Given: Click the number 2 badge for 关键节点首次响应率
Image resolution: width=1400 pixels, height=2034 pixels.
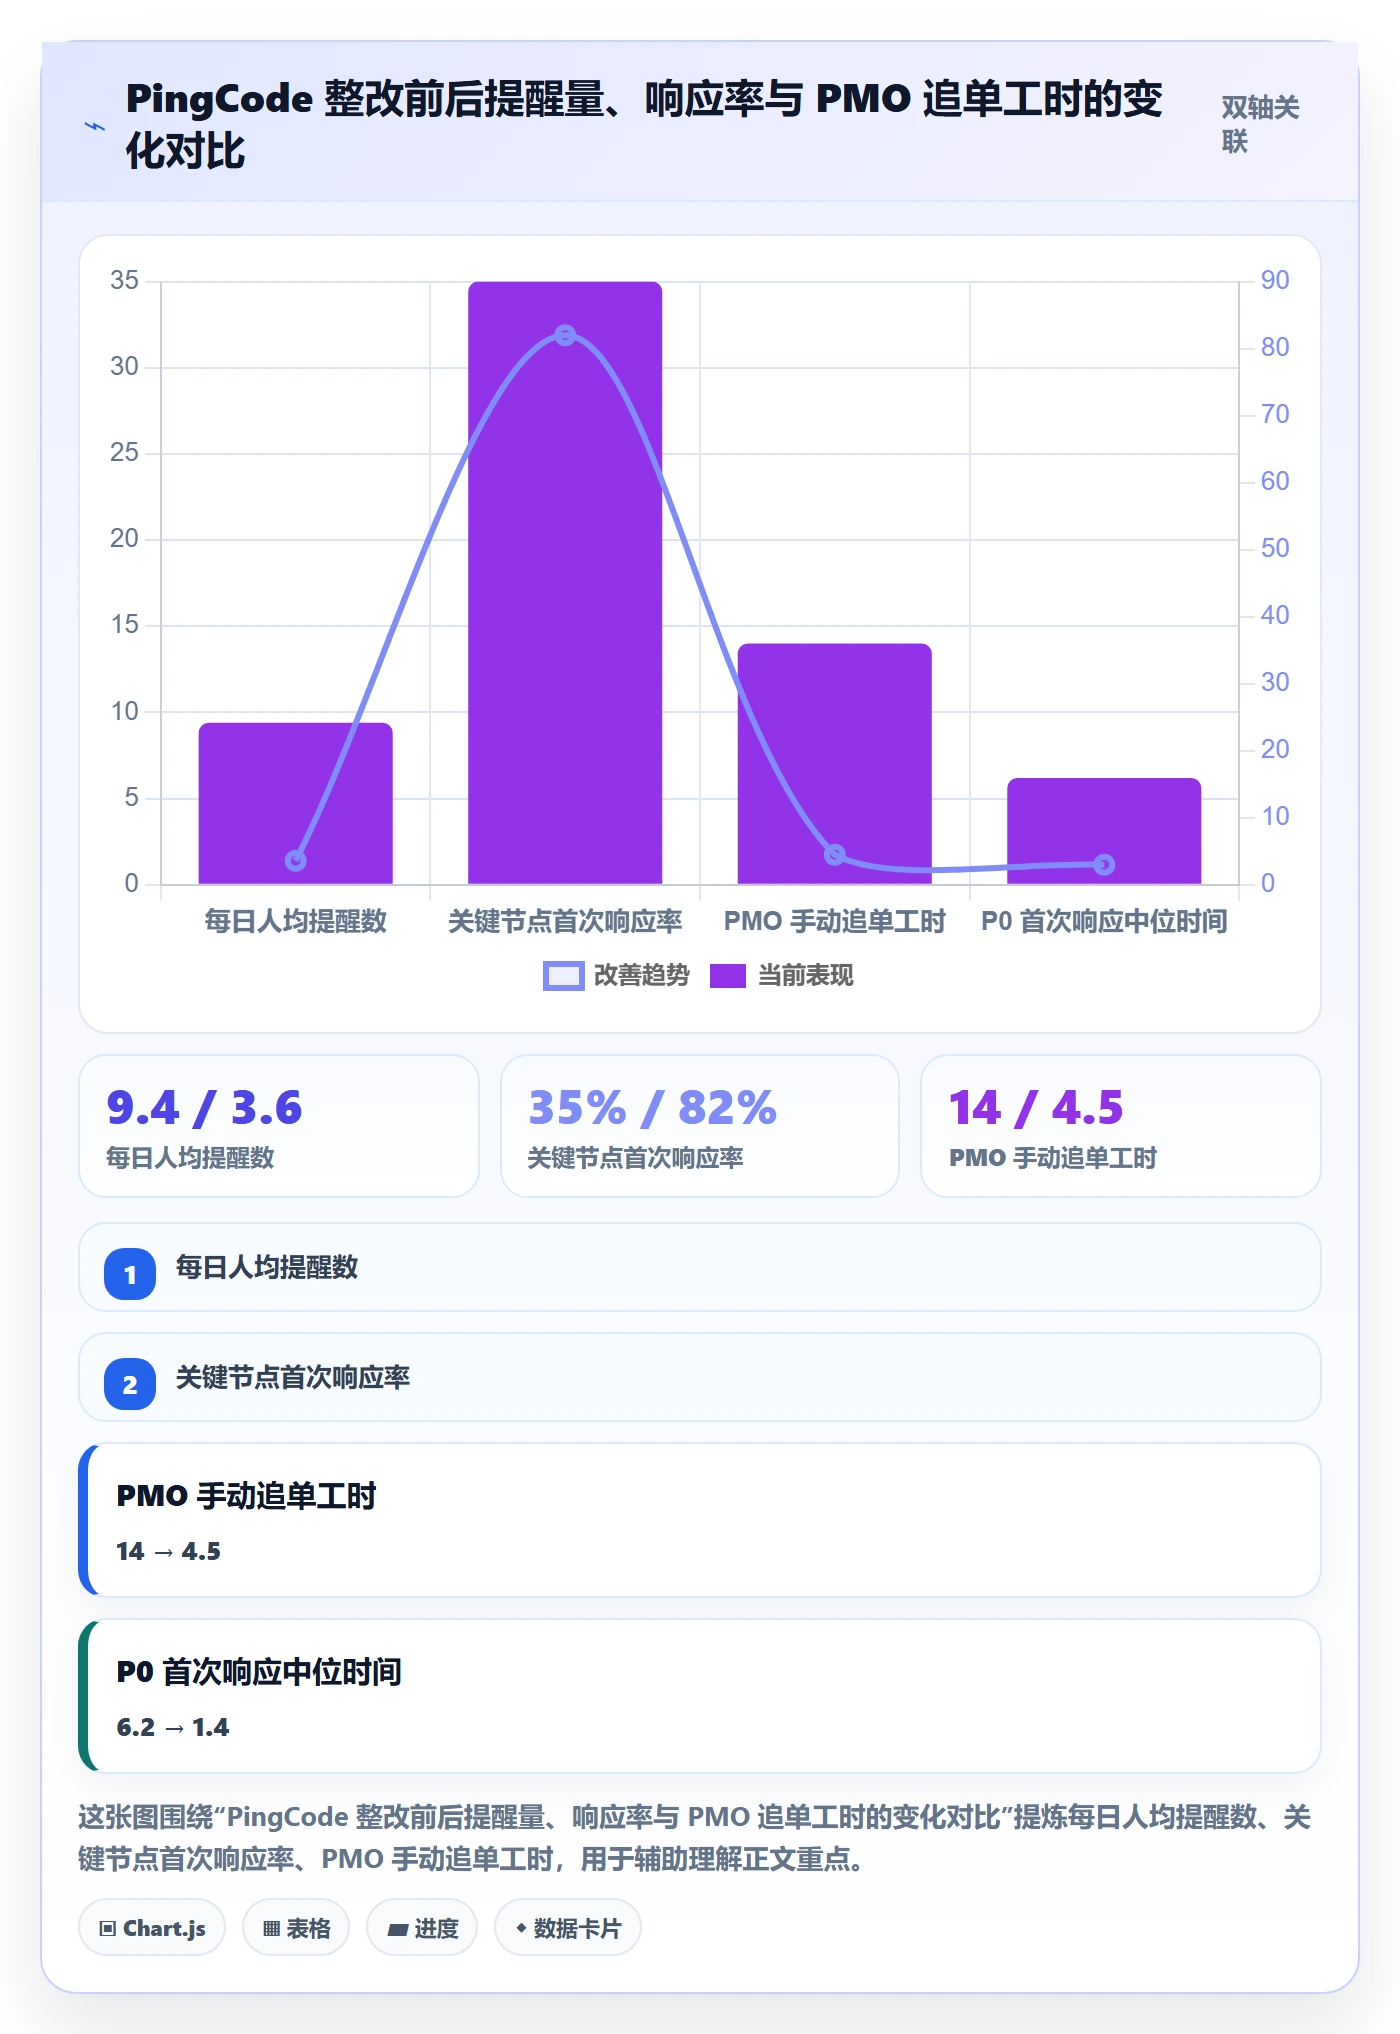Looking at the screenshot, I should [x=130, y=1384].
